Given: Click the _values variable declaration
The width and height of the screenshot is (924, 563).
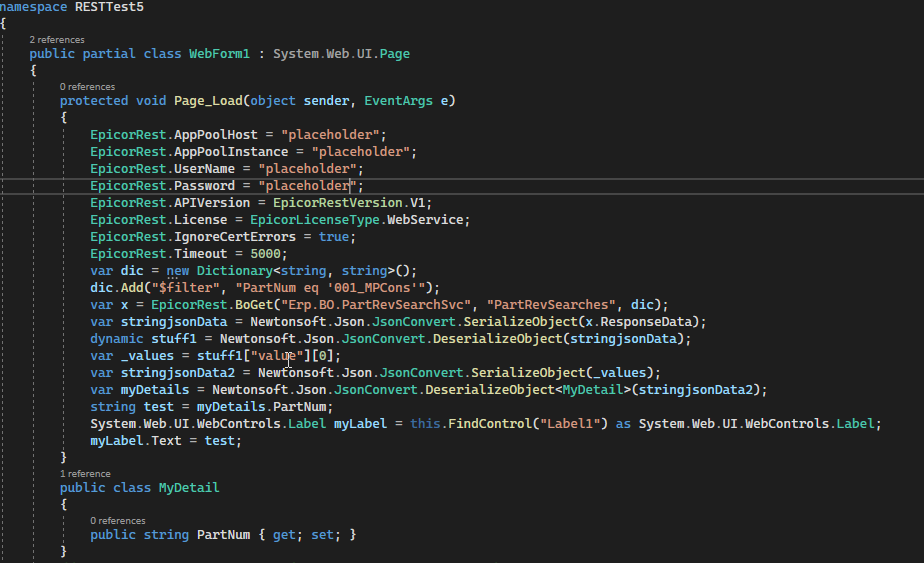Looking at the screenshot, I should point(147,357).
